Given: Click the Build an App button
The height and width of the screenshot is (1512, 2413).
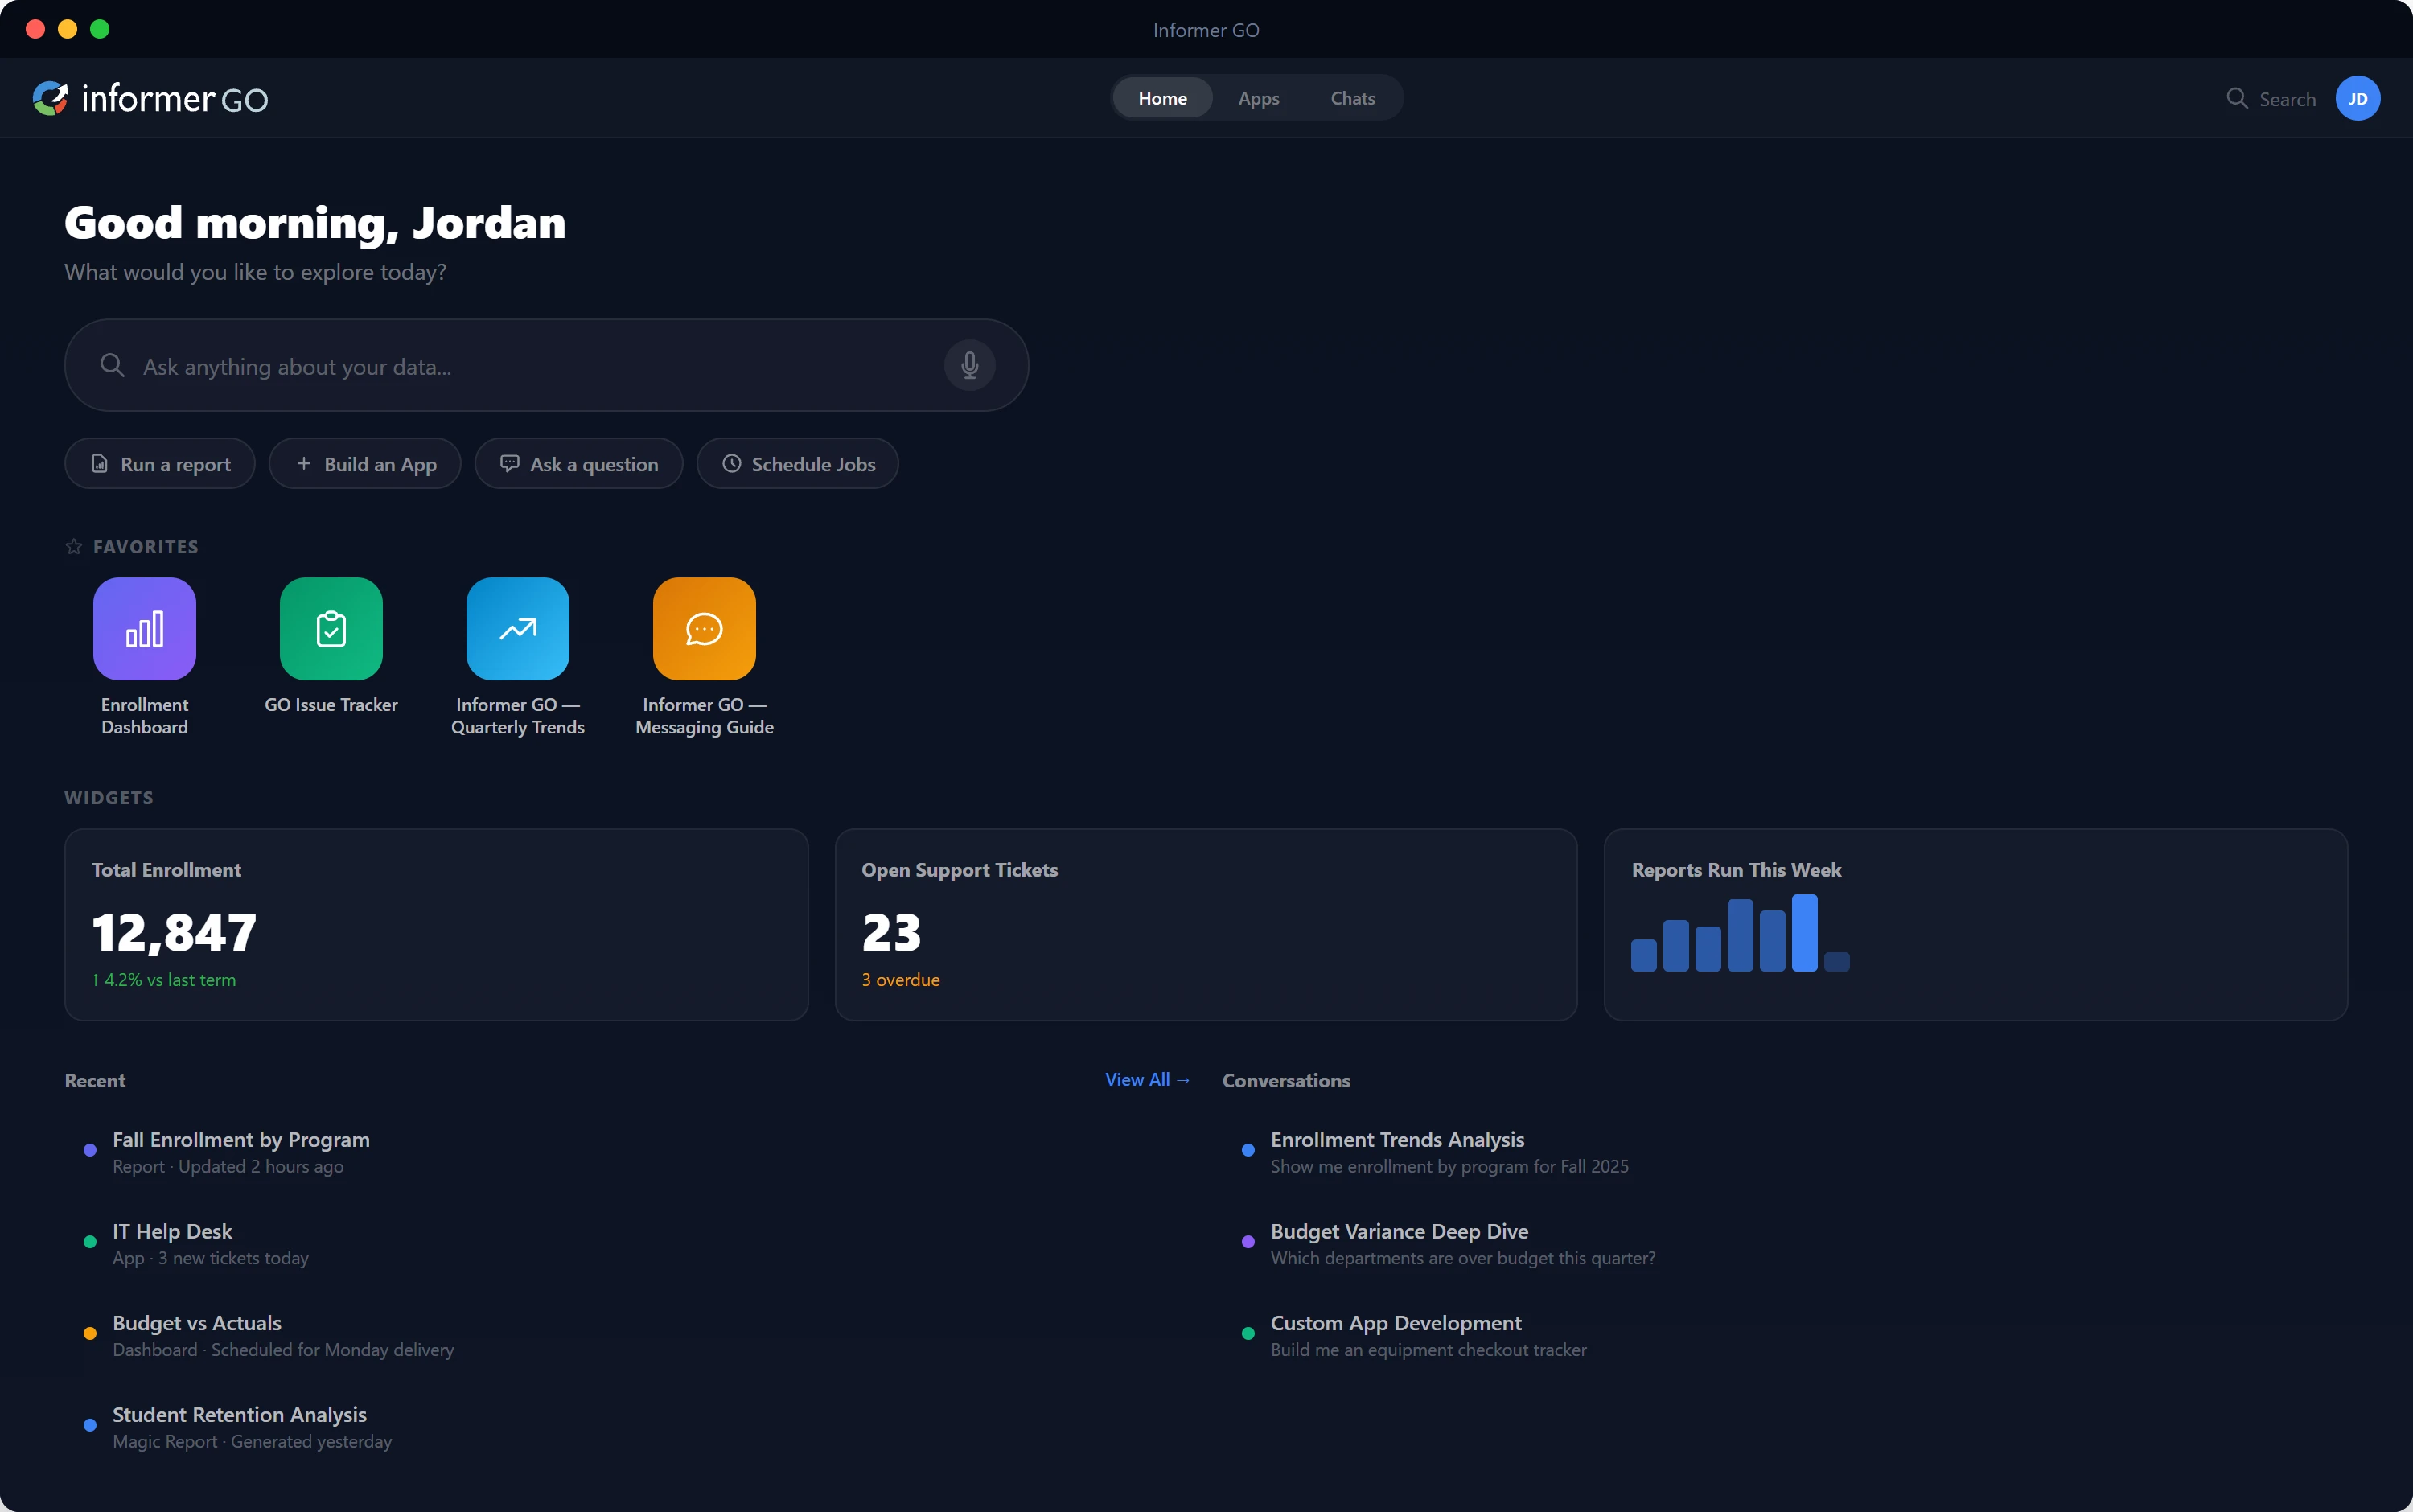Looking at the screenshot, I should pos(364,463).
